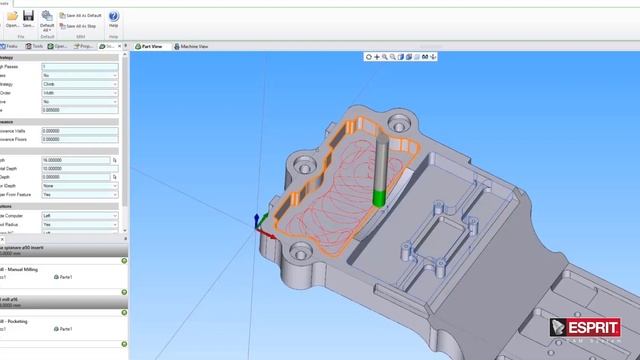Viewport: 640px width, 360px height.
Task: Click properties panel scroll down arrow
Action: click(125, 231)
